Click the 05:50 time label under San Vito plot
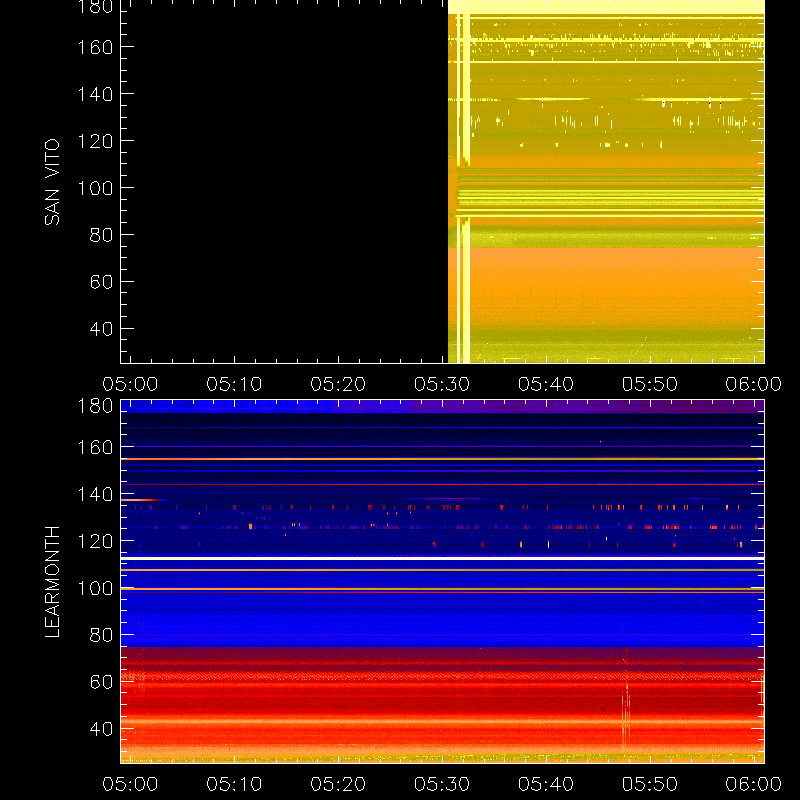Viewport: 800px width, 800px height. [650, 384]
